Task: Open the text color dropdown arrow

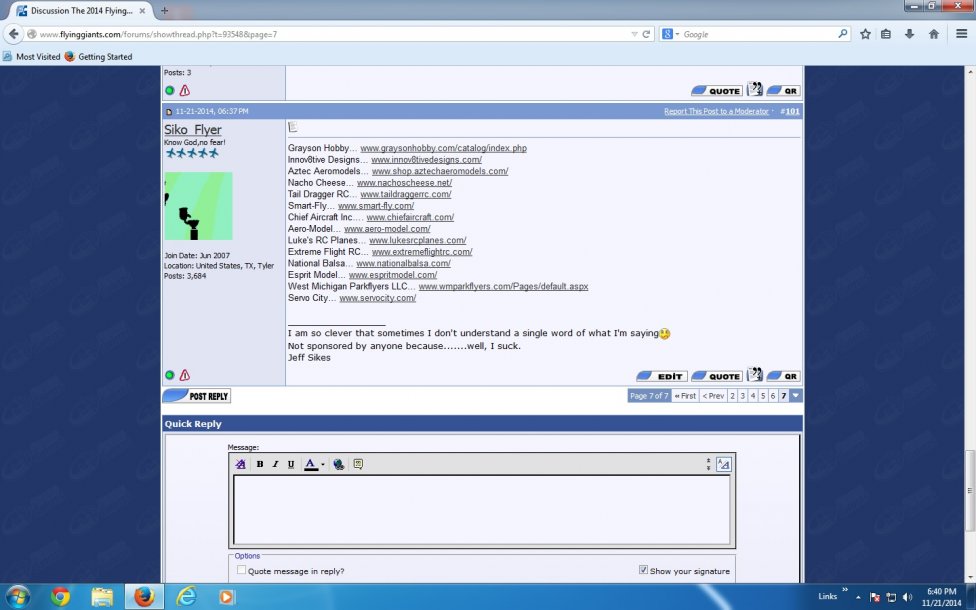Action: point(322,464)
